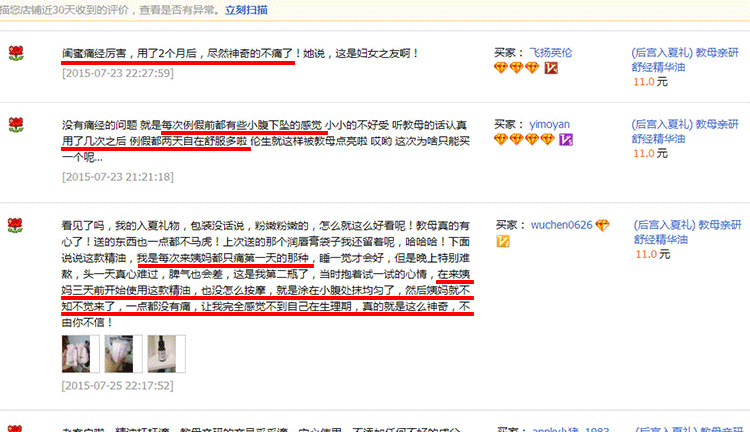Click the purple badge icon under yimoyan

[566, 140]
